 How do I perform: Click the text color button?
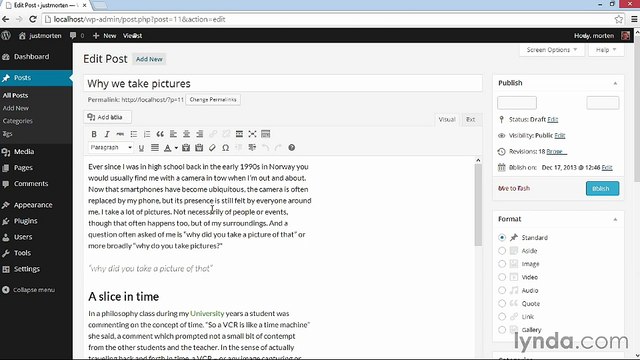[167, 148]
